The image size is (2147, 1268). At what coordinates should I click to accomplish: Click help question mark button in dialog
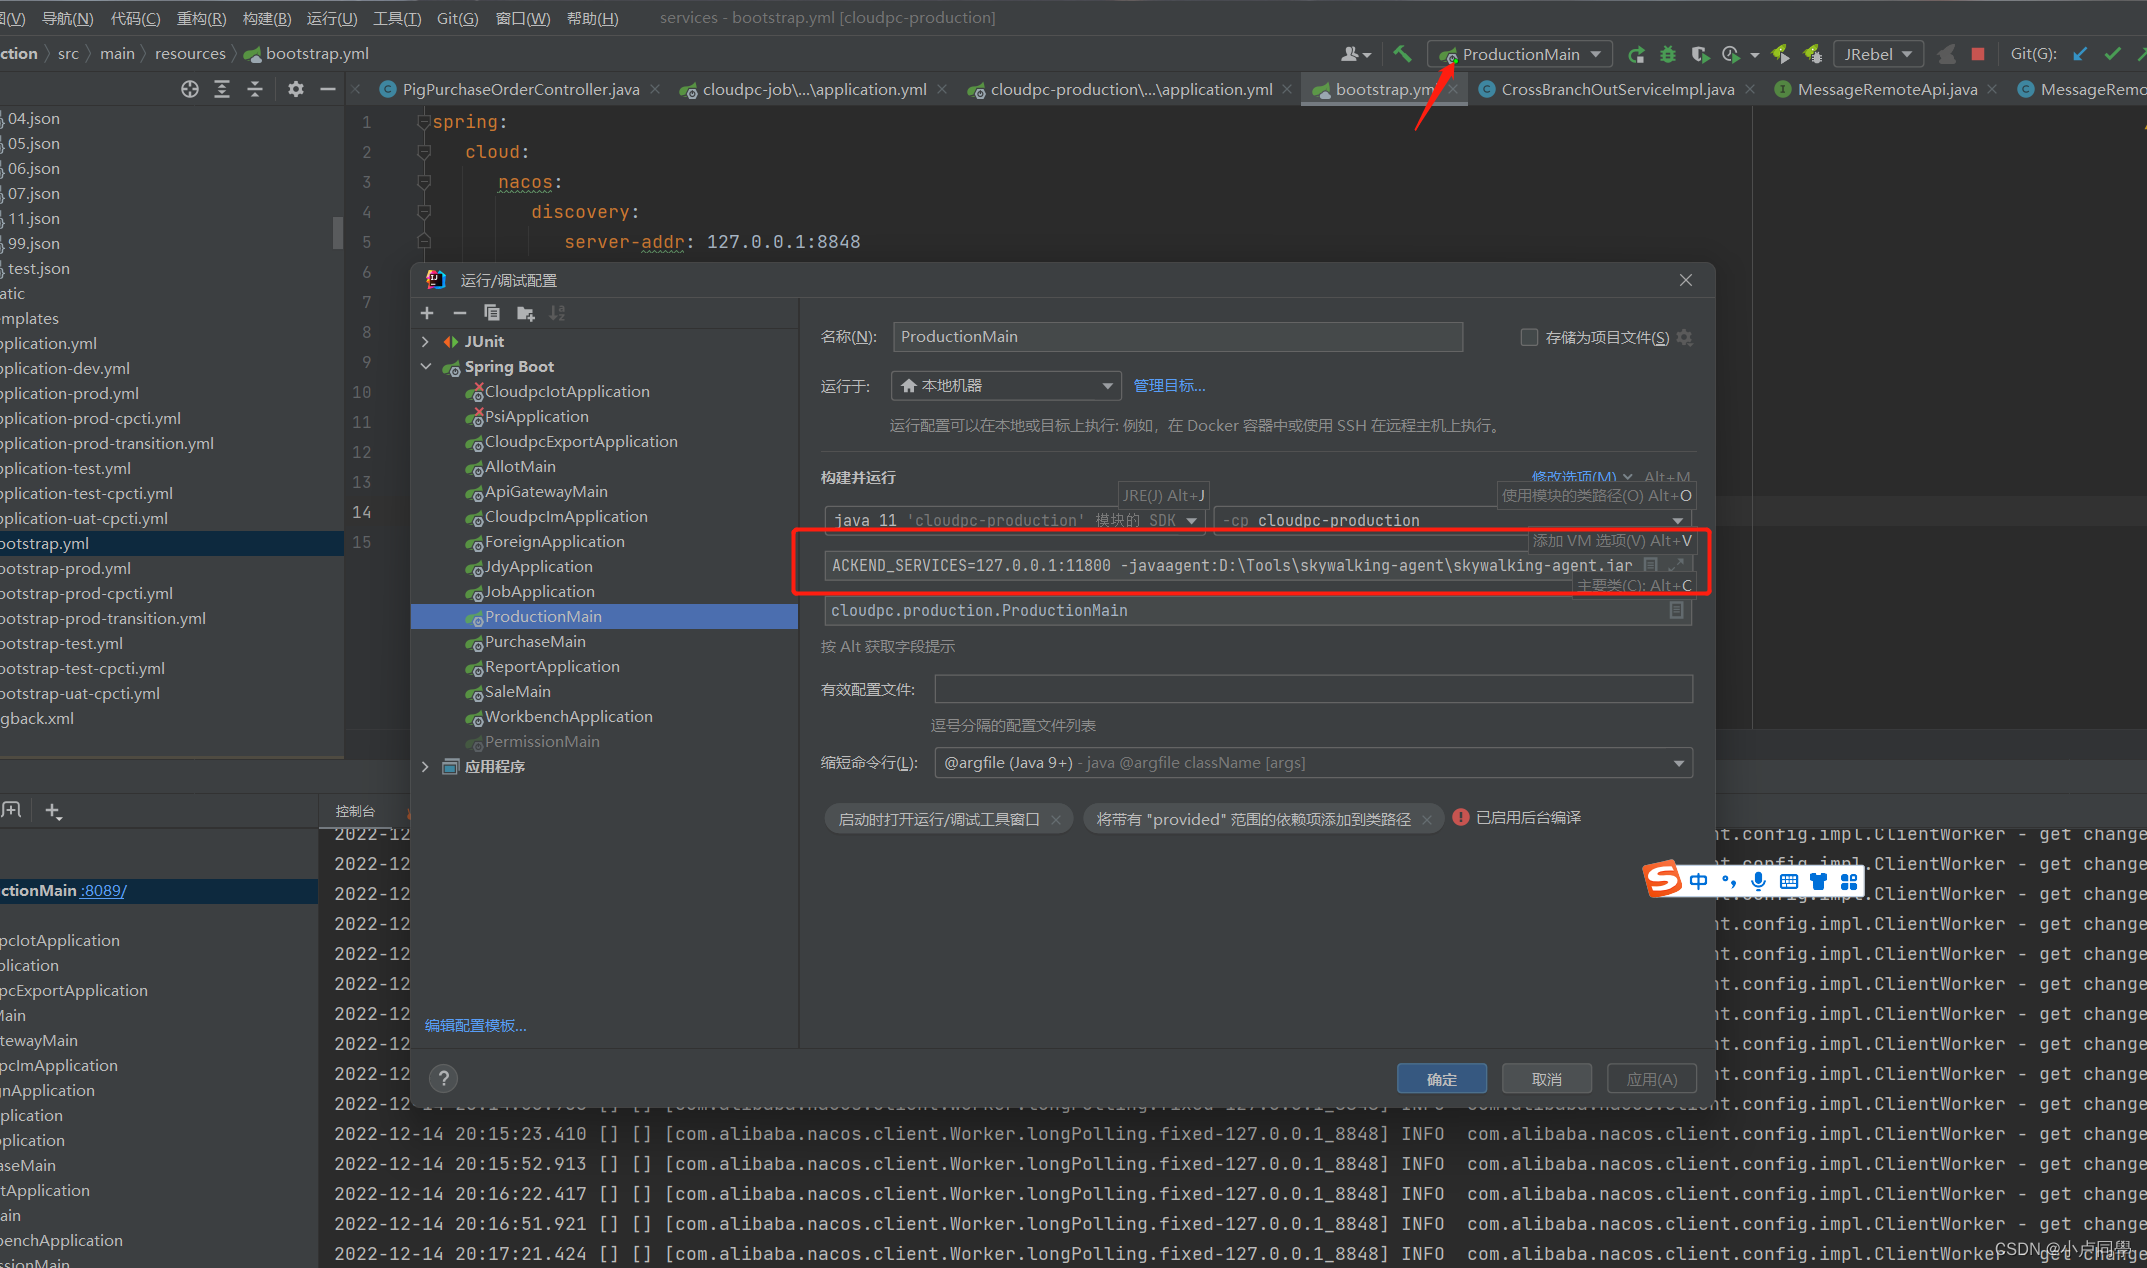pos(443,1078)
